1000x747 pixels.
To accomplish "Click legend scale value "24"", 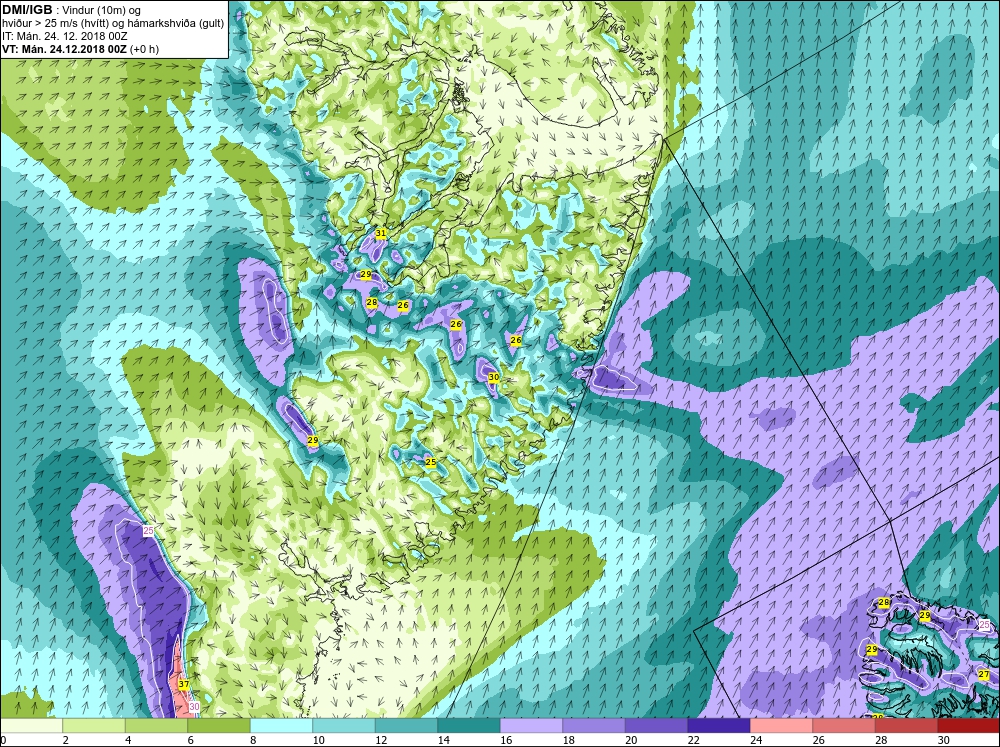I will [x=756, y=740].
